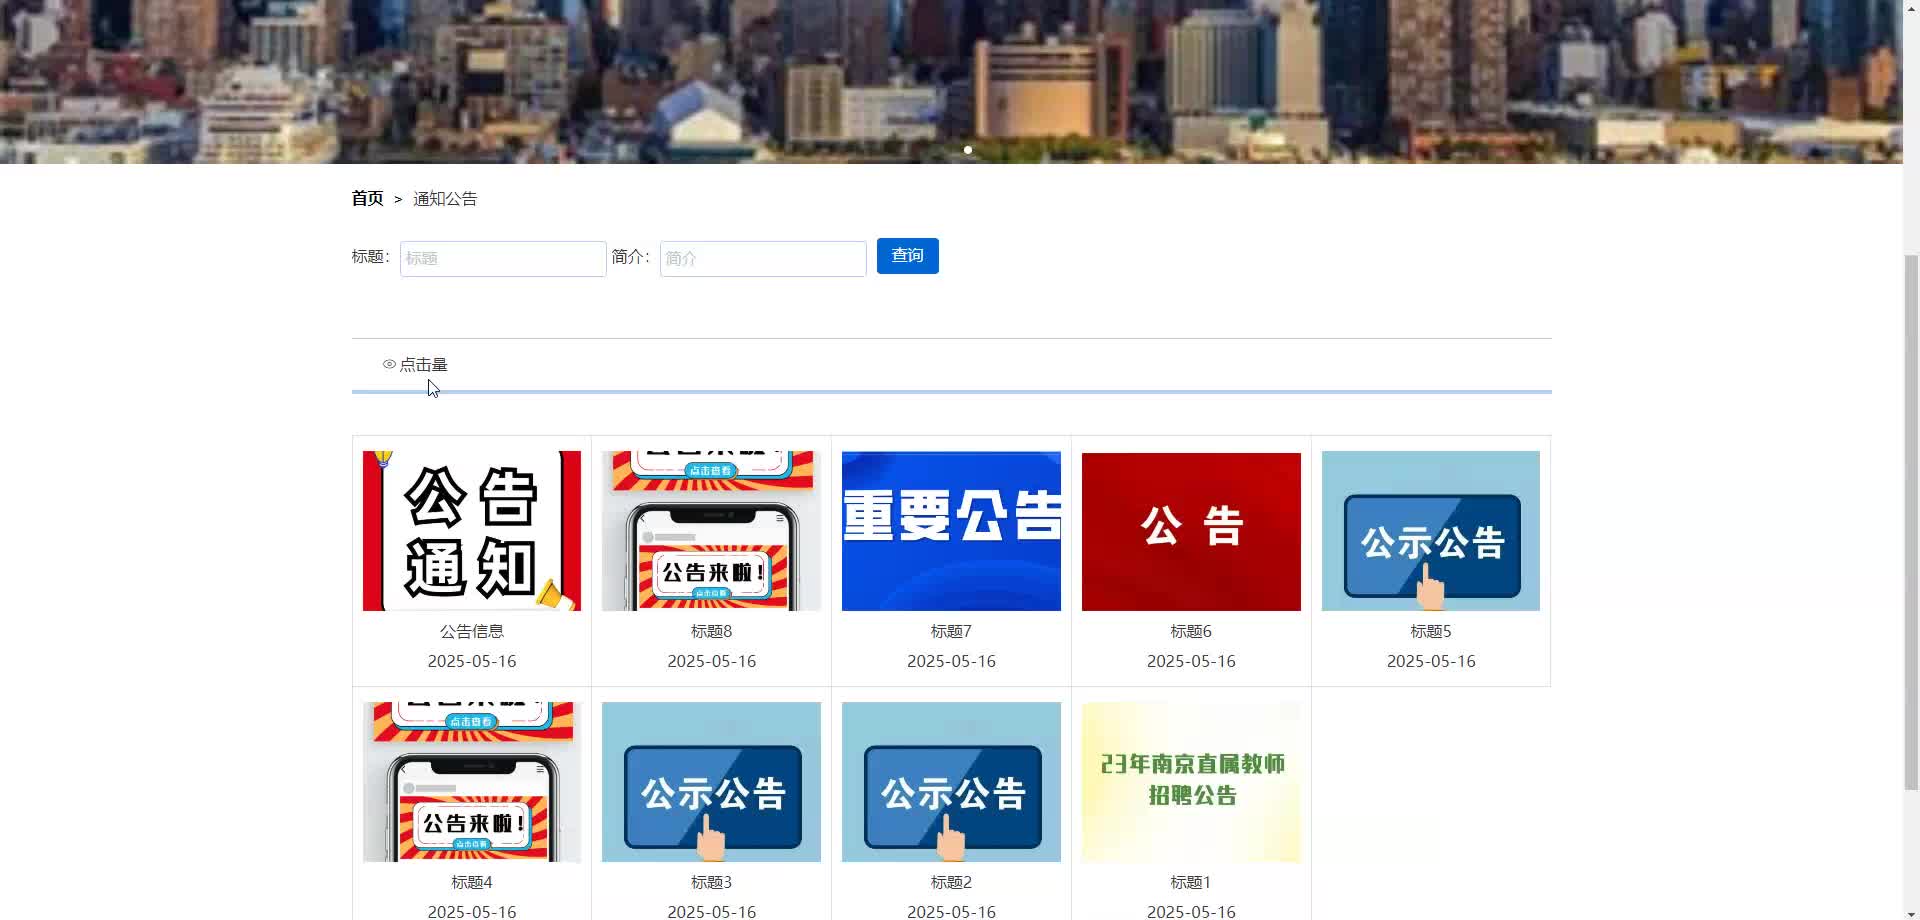
Task: Click the 标题8 title text
Action: click(x=711, y=632)
